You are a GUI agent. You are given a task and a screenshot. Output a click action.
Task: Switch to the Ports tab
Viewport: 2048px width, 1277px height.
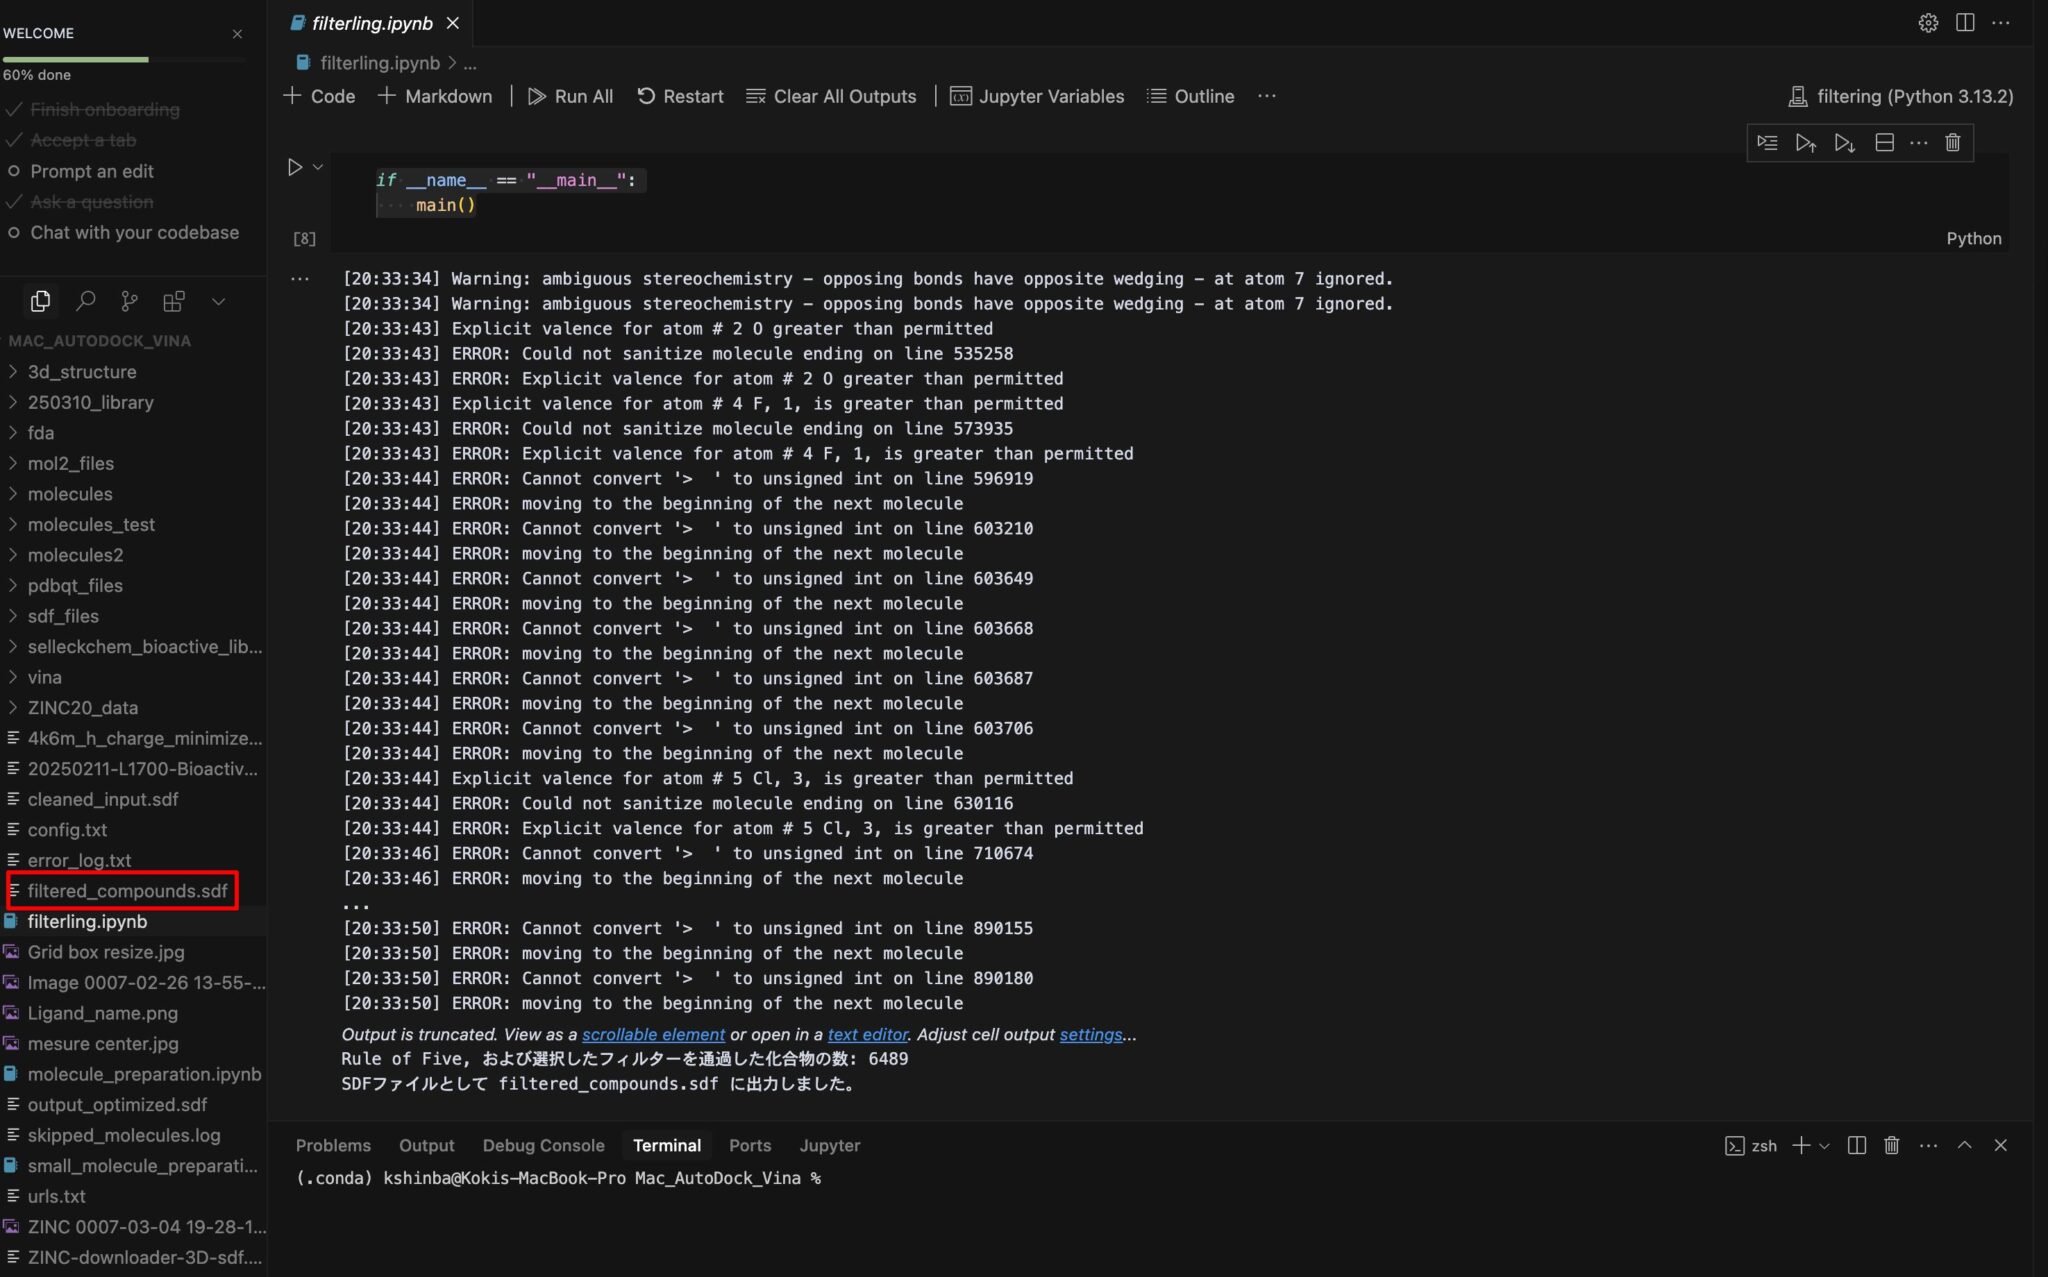tap(750, 1145)
